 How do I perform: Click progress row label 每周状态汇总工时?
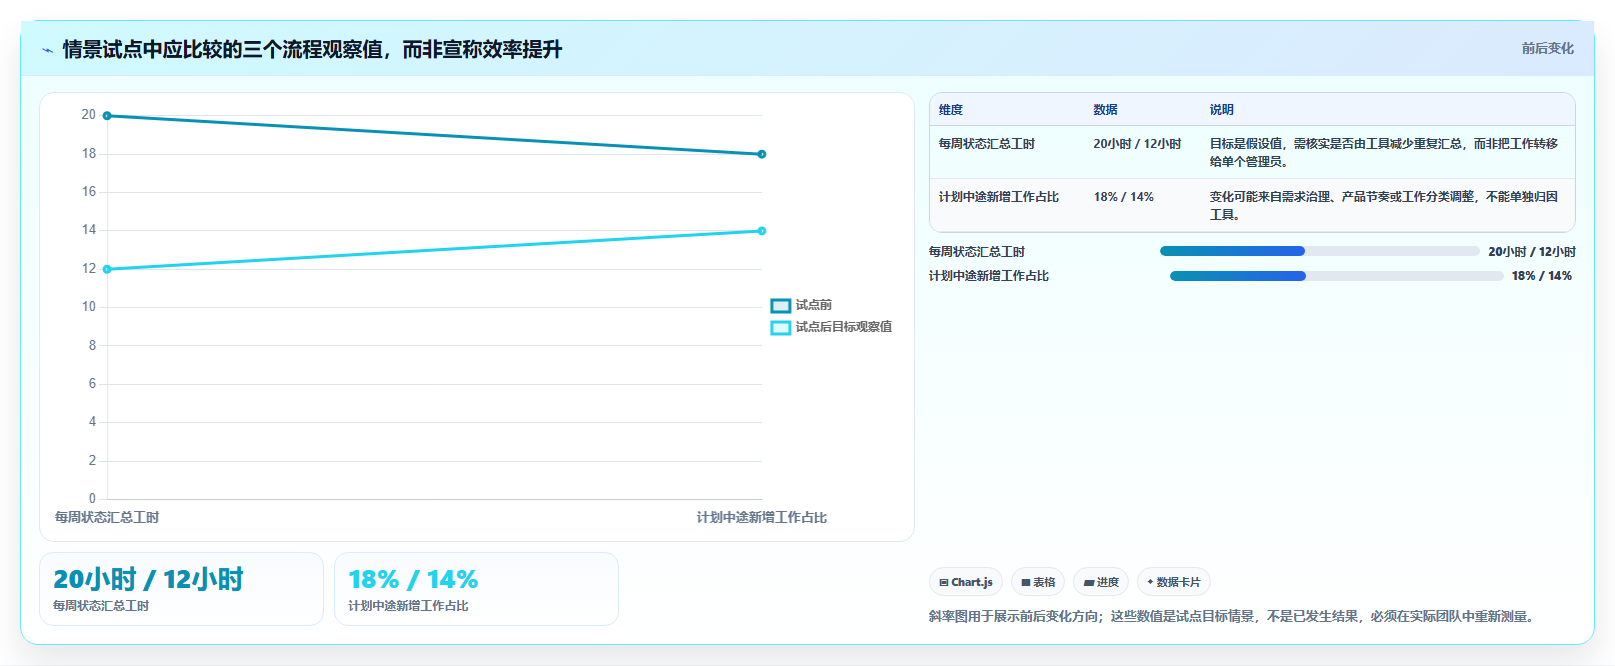pos(977,252)
